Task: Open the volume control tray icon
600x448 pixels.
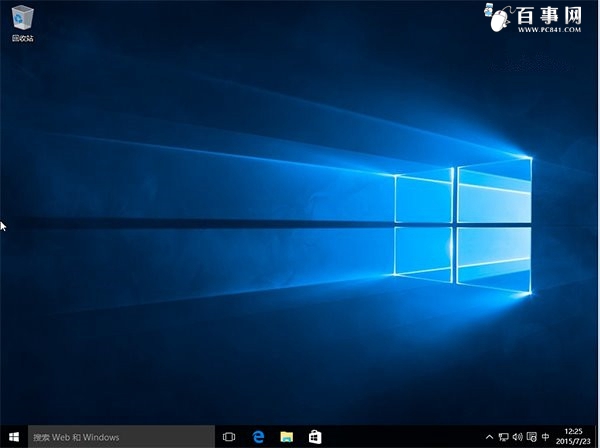Action: tap(517, 437)
